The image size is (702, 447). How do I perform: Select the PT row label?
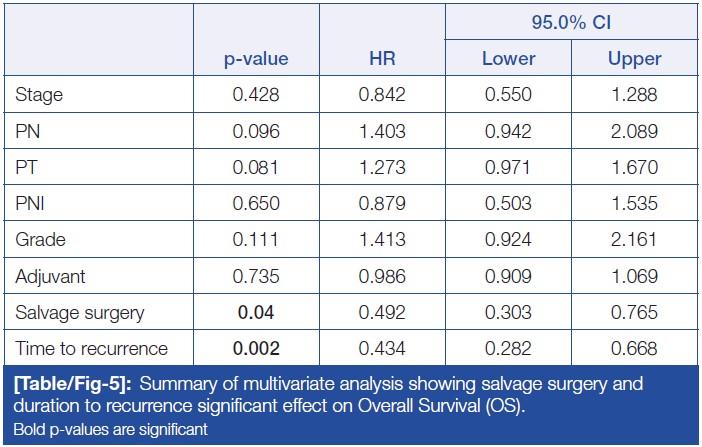(x=27, y=168)
